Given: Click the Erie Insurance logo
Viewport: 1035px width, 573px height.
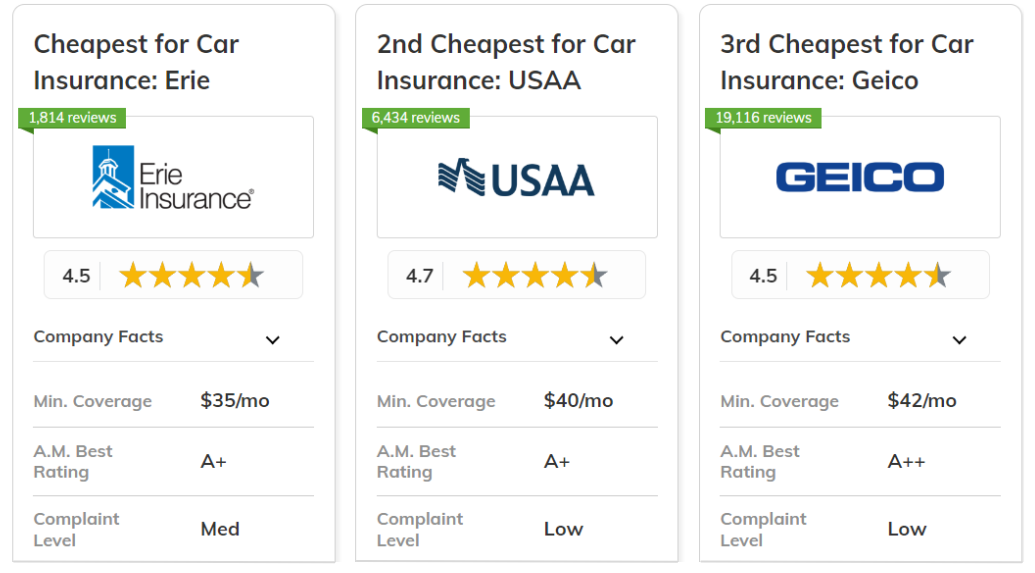Looking at the screenshot, I should 173,178.
